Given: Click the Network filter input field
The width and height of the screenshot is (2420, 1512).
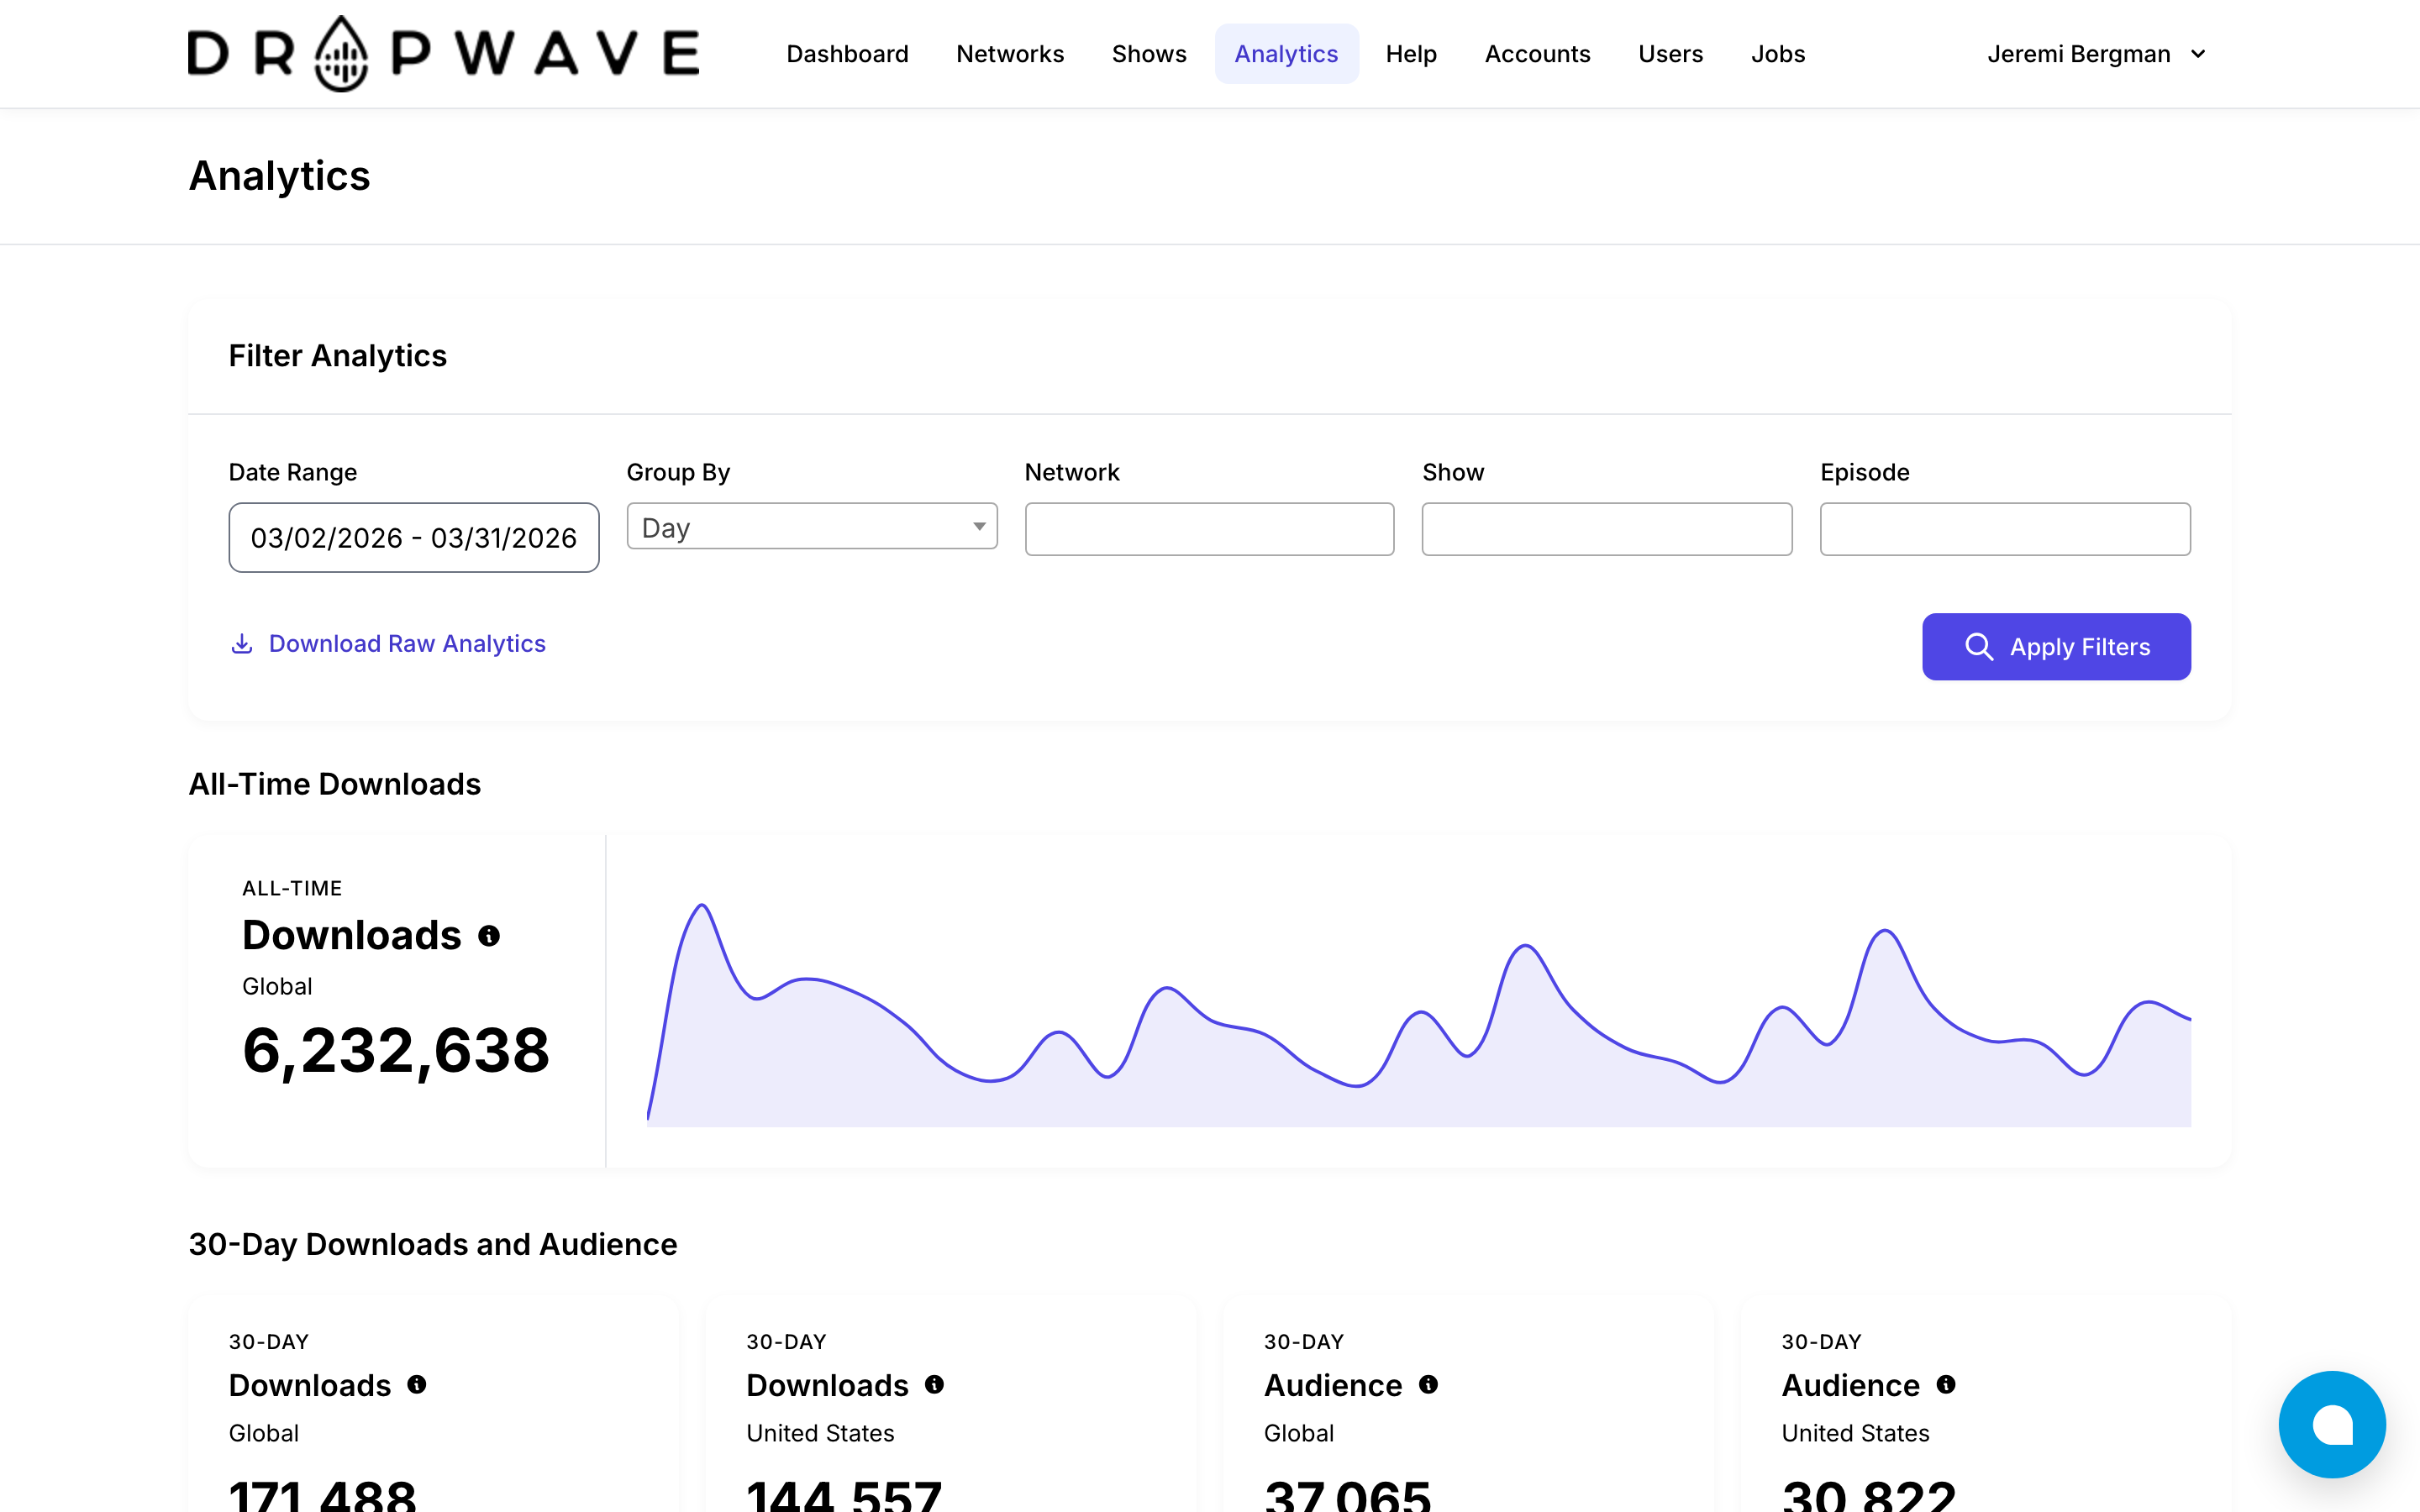Looking at the screenshot, I should [1208, 529].
